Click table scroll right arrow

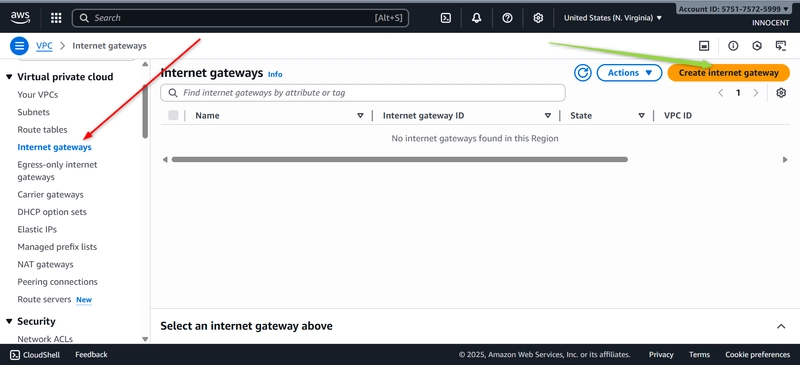785,160
